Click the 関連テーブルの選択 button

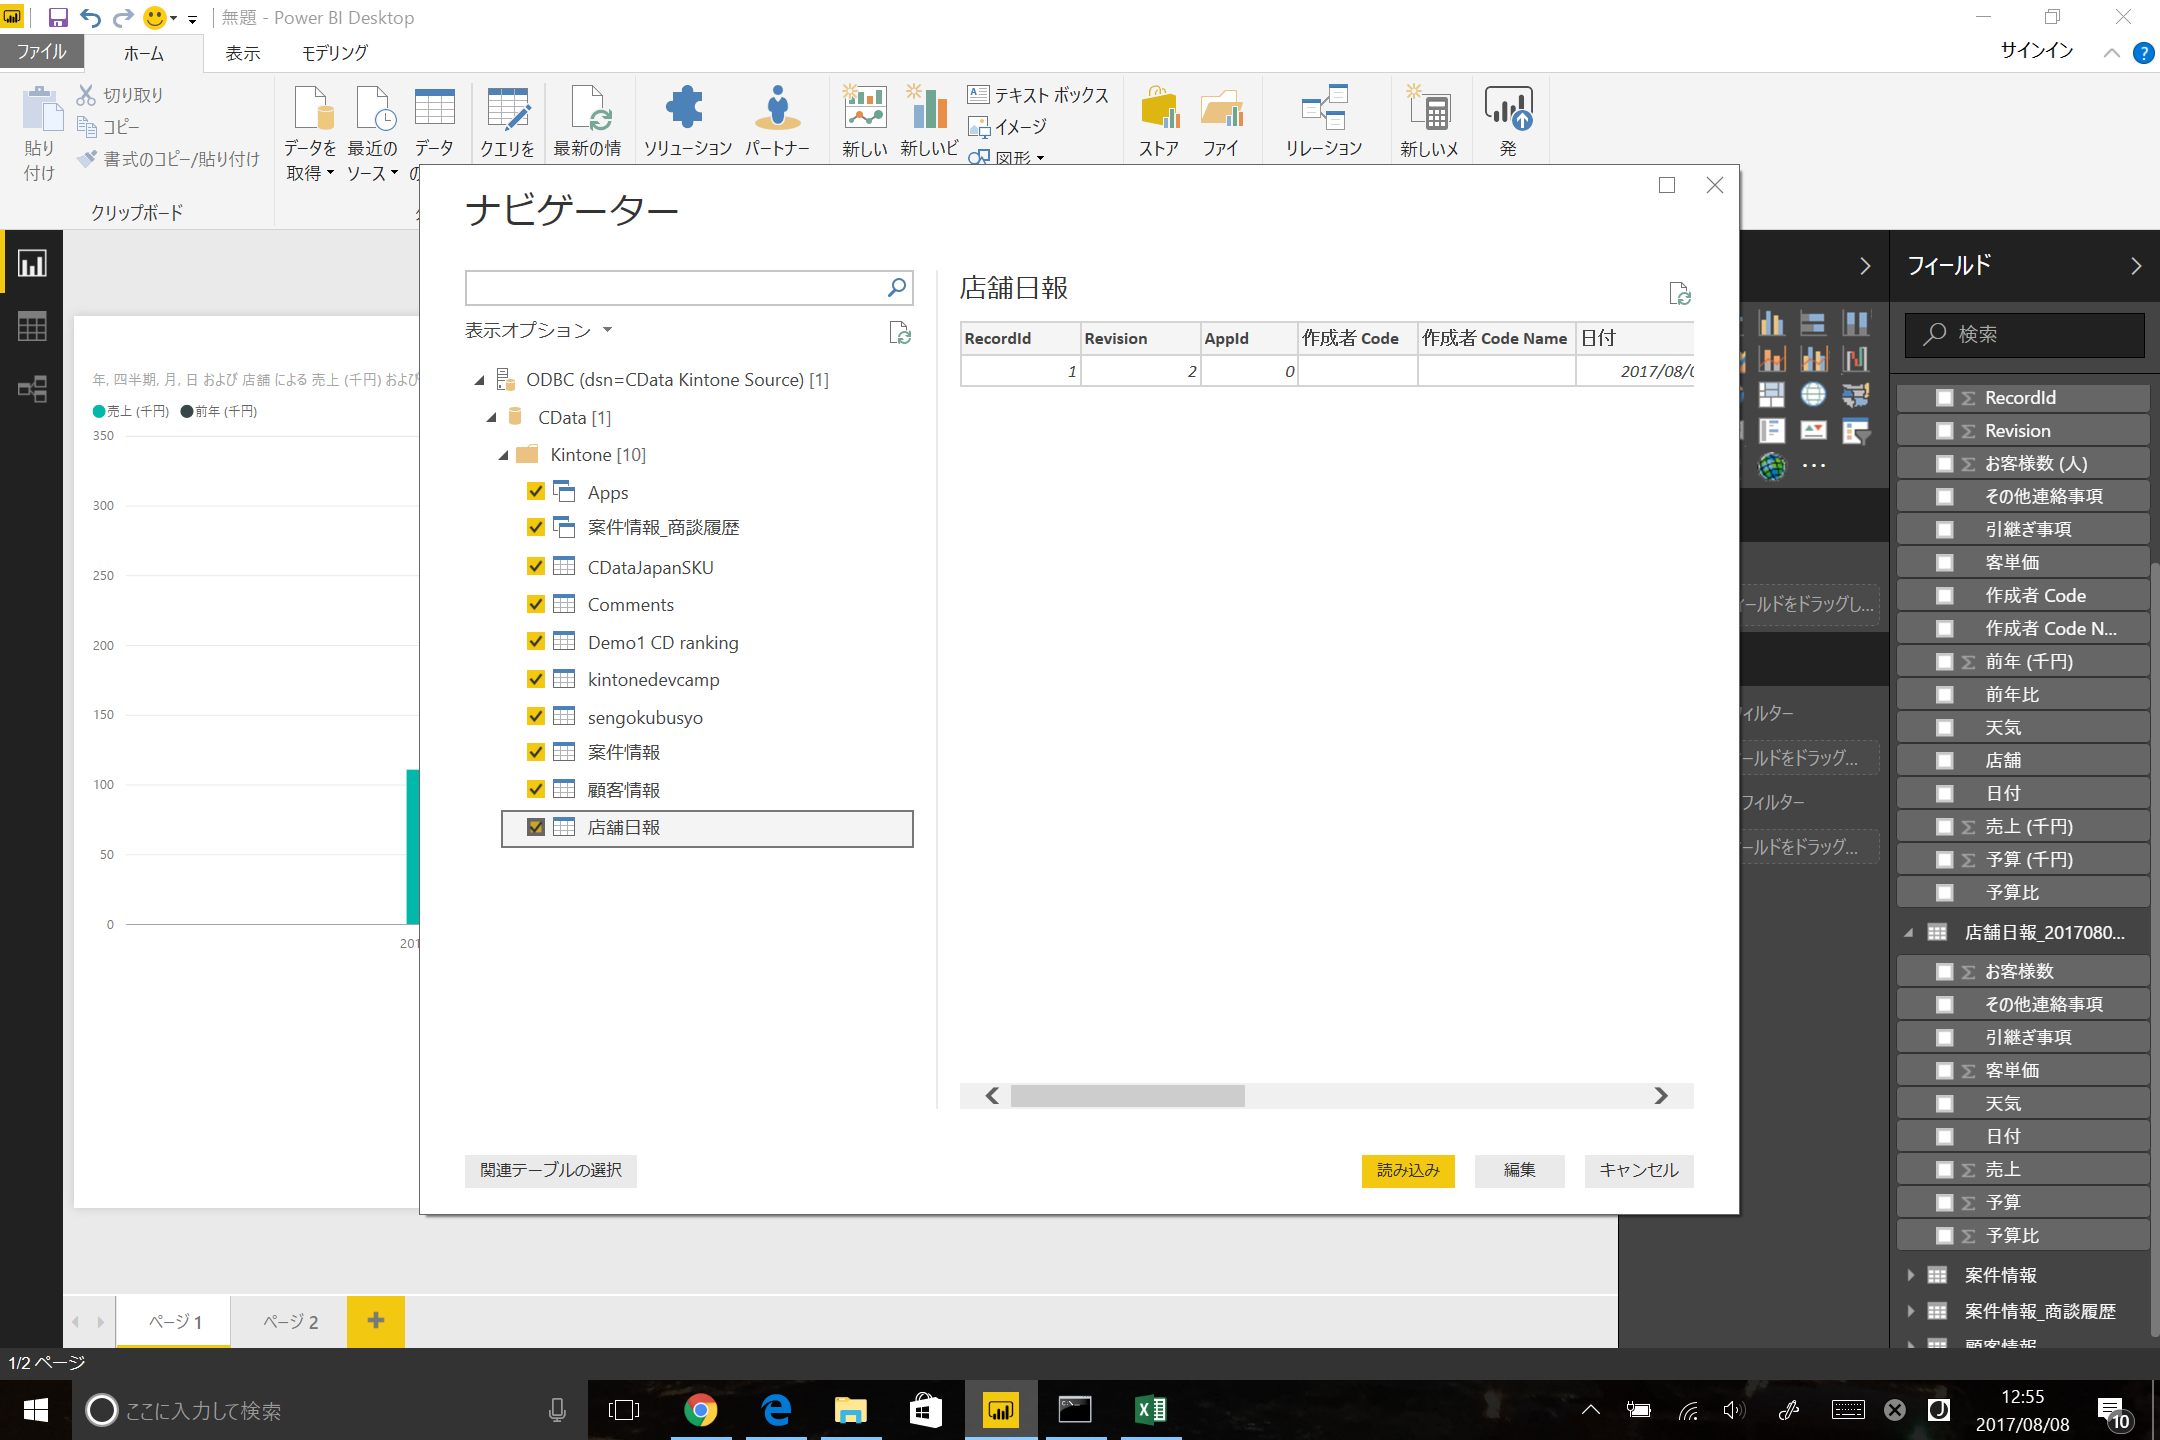[550, 1170]
